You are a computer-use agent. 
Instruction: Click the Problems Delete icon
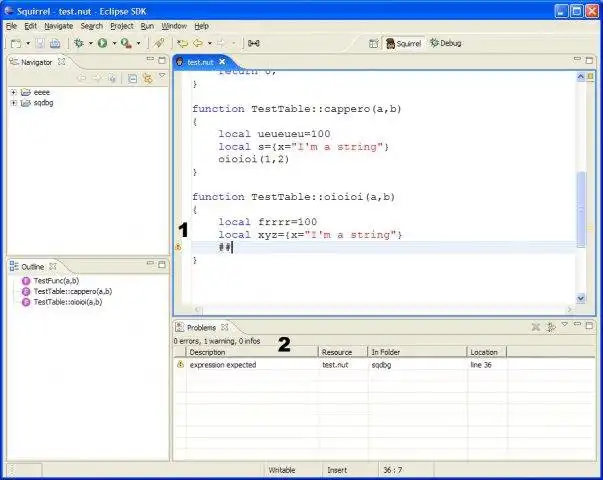(536, 327)
